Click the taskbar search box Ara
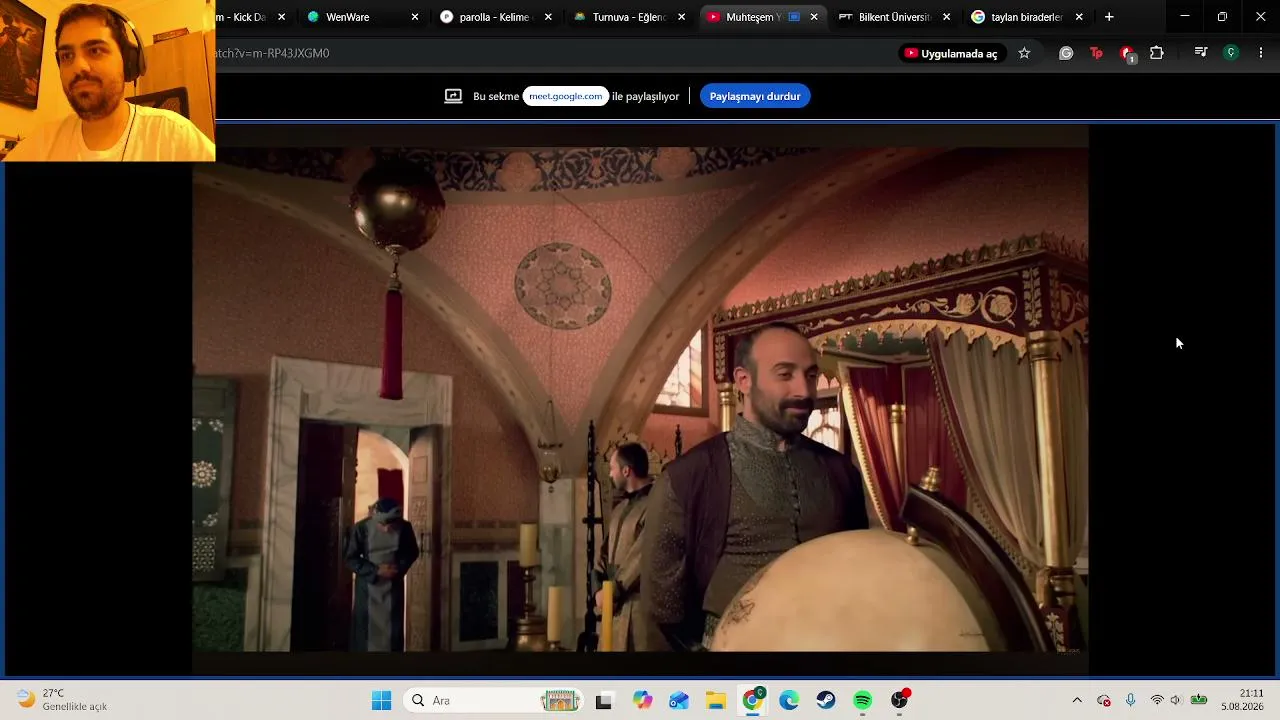This screenshot has height=720, width=1280. (493, 701)
